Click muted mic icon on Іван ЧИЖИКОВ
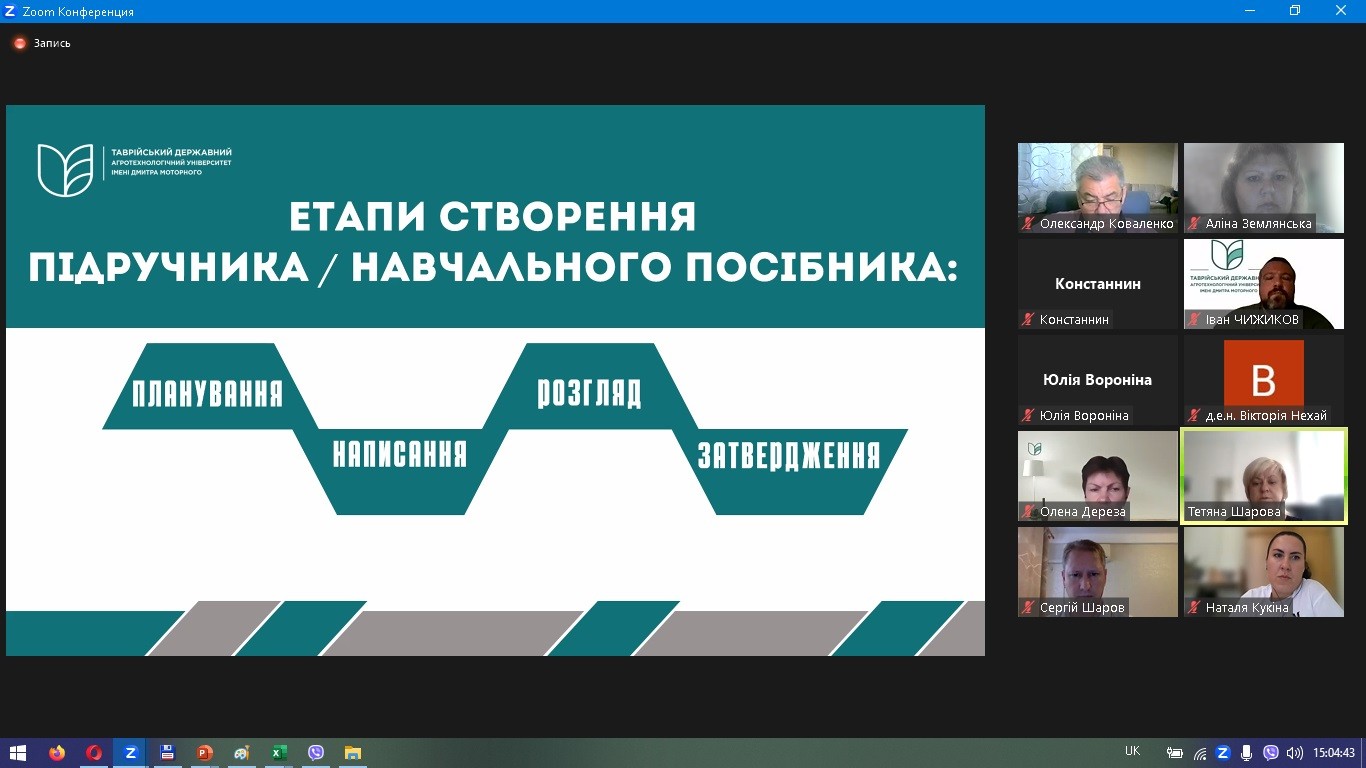 click(1194, 319)
